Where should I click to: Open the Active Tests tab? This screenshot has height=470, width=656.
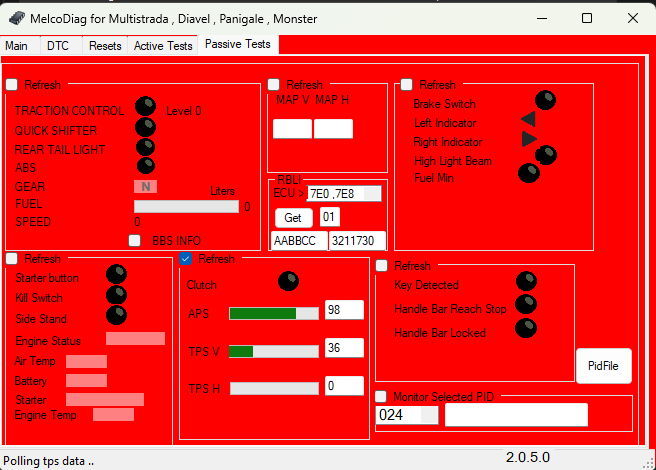coord(163,45)
